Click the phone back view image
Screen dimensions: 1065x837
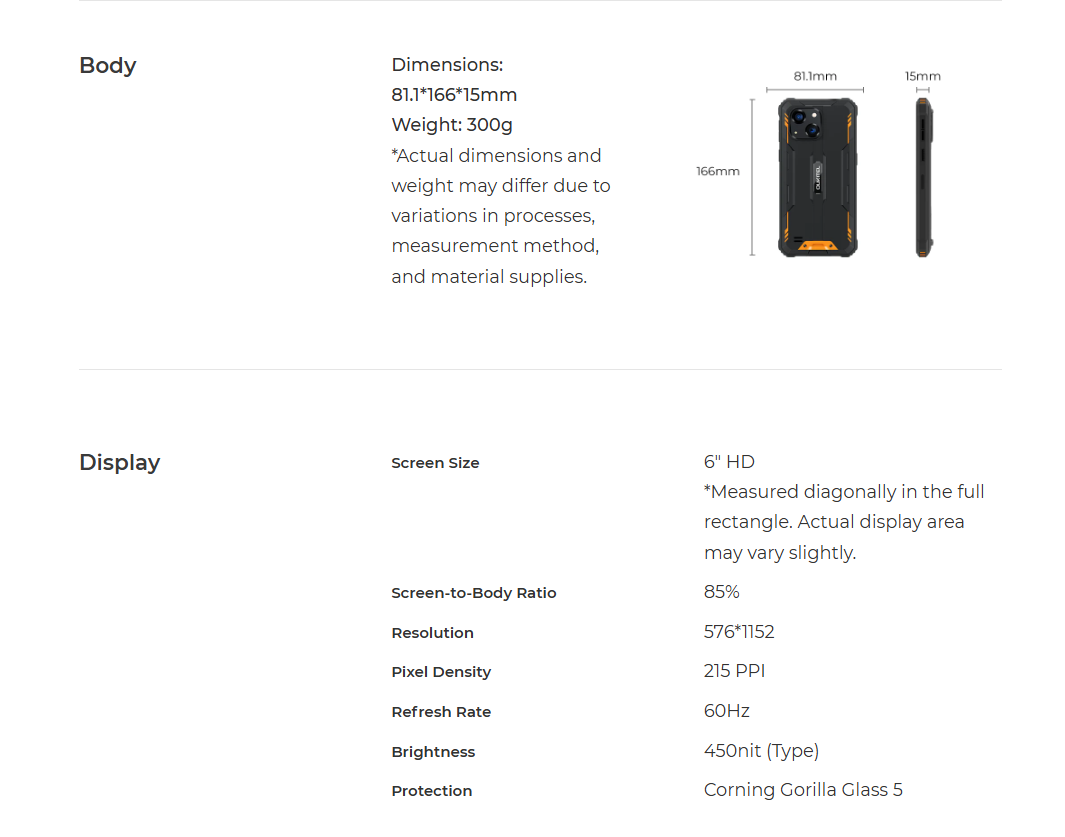(x=818, y=177)
